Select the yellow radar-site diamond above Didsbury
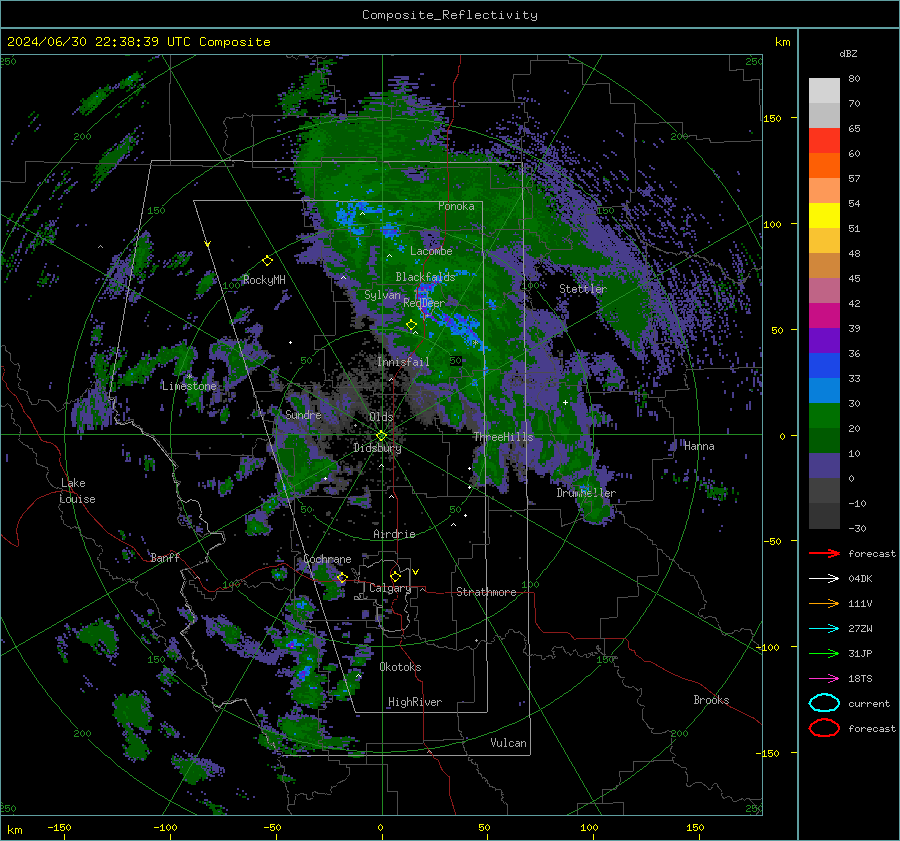The width and height of the screenshot is (900, 841). click(x=381, y=436)
